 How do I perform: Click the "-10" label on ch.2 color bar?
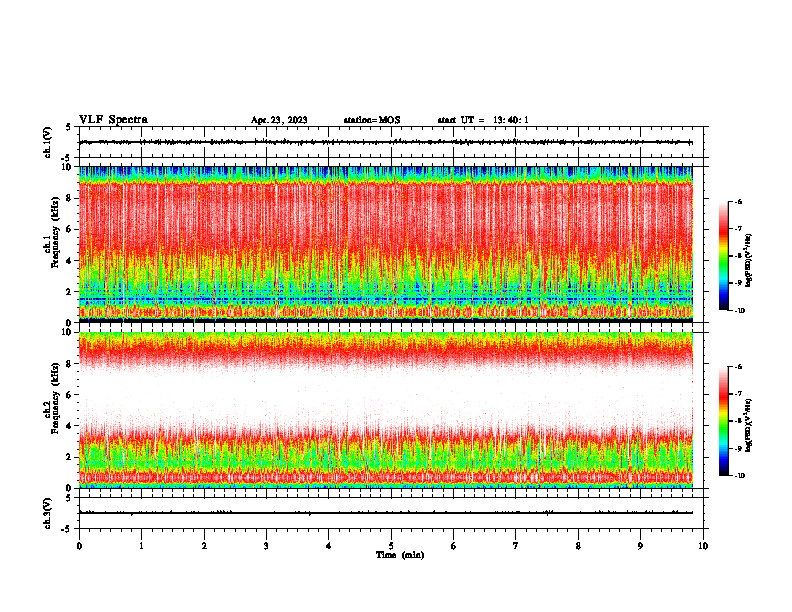(x=739, y=476)
